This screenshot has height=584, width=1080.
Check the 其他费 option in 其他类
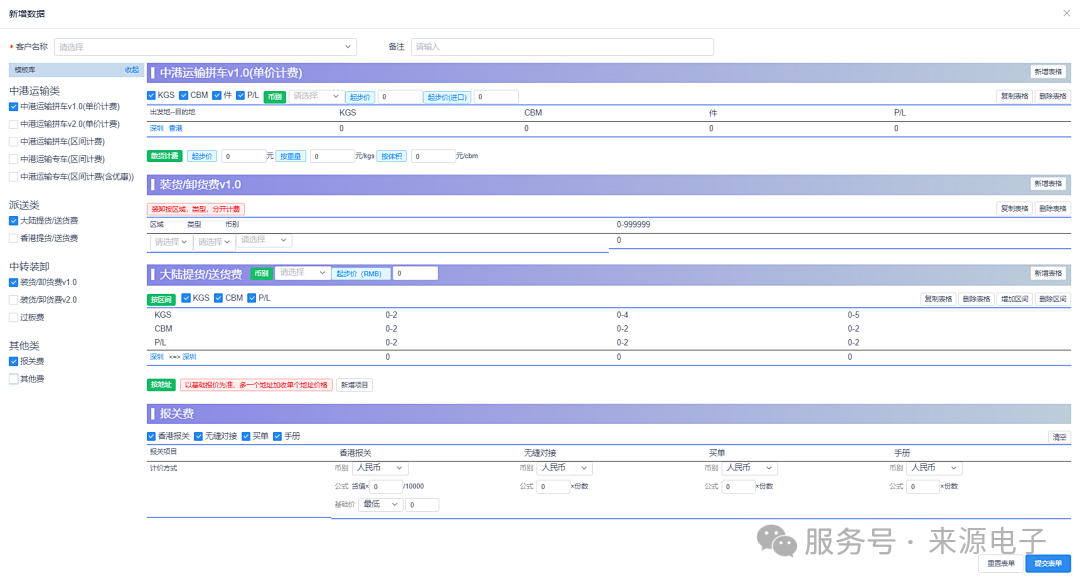[x=13, y=379]
